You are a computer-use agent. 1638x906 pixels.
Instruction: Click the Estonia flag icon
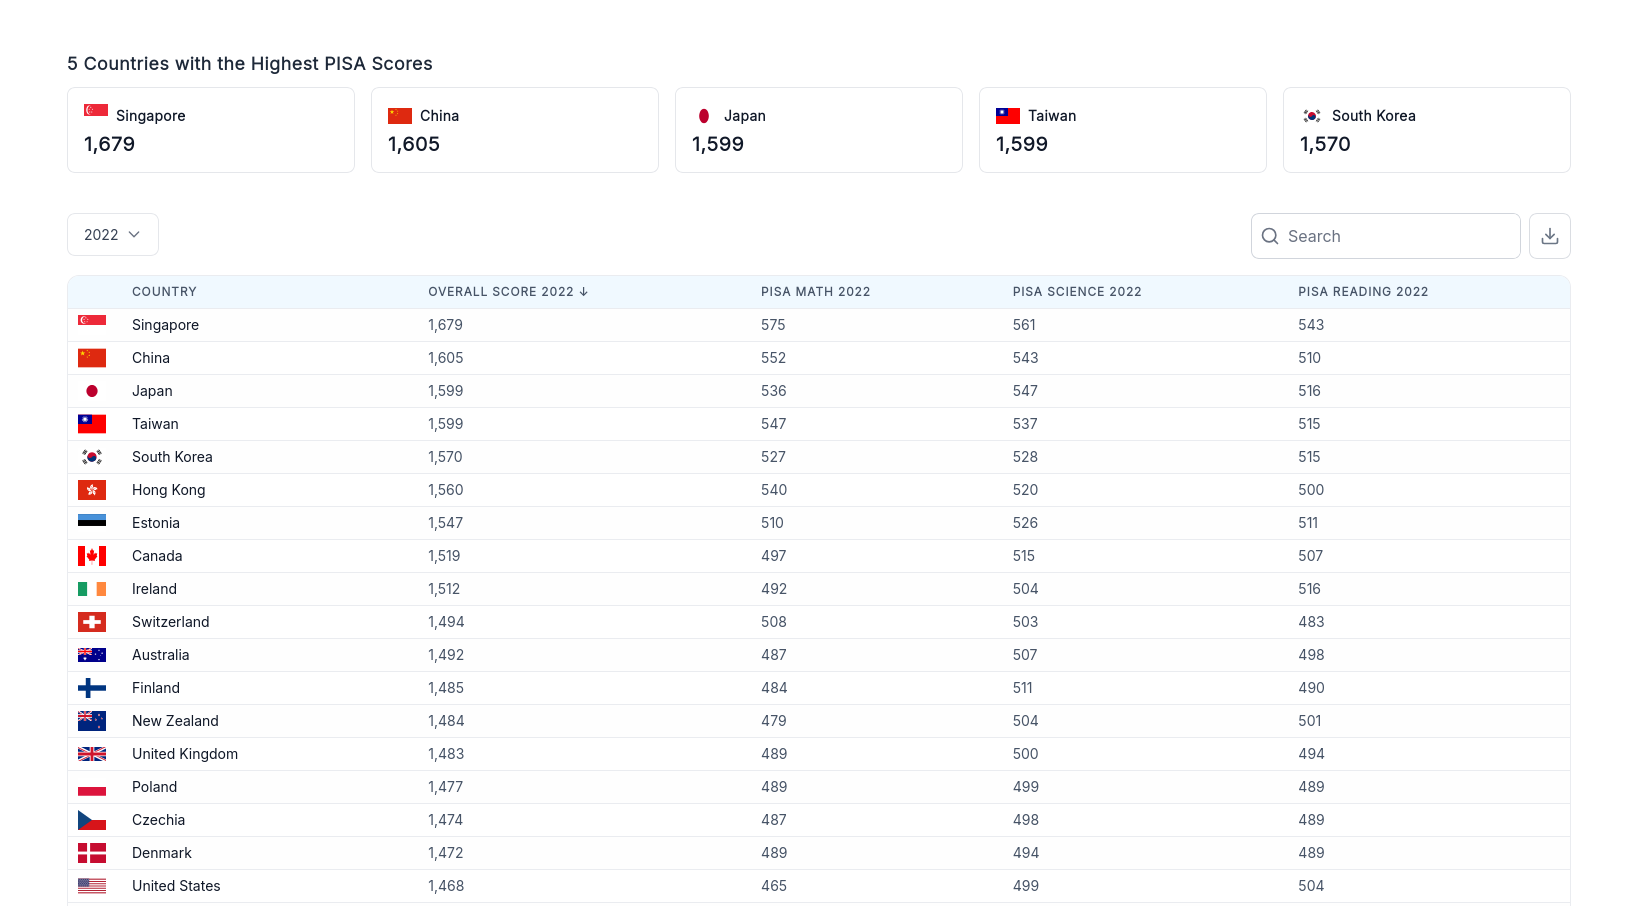pyautogui.click(x=92, y=521)
